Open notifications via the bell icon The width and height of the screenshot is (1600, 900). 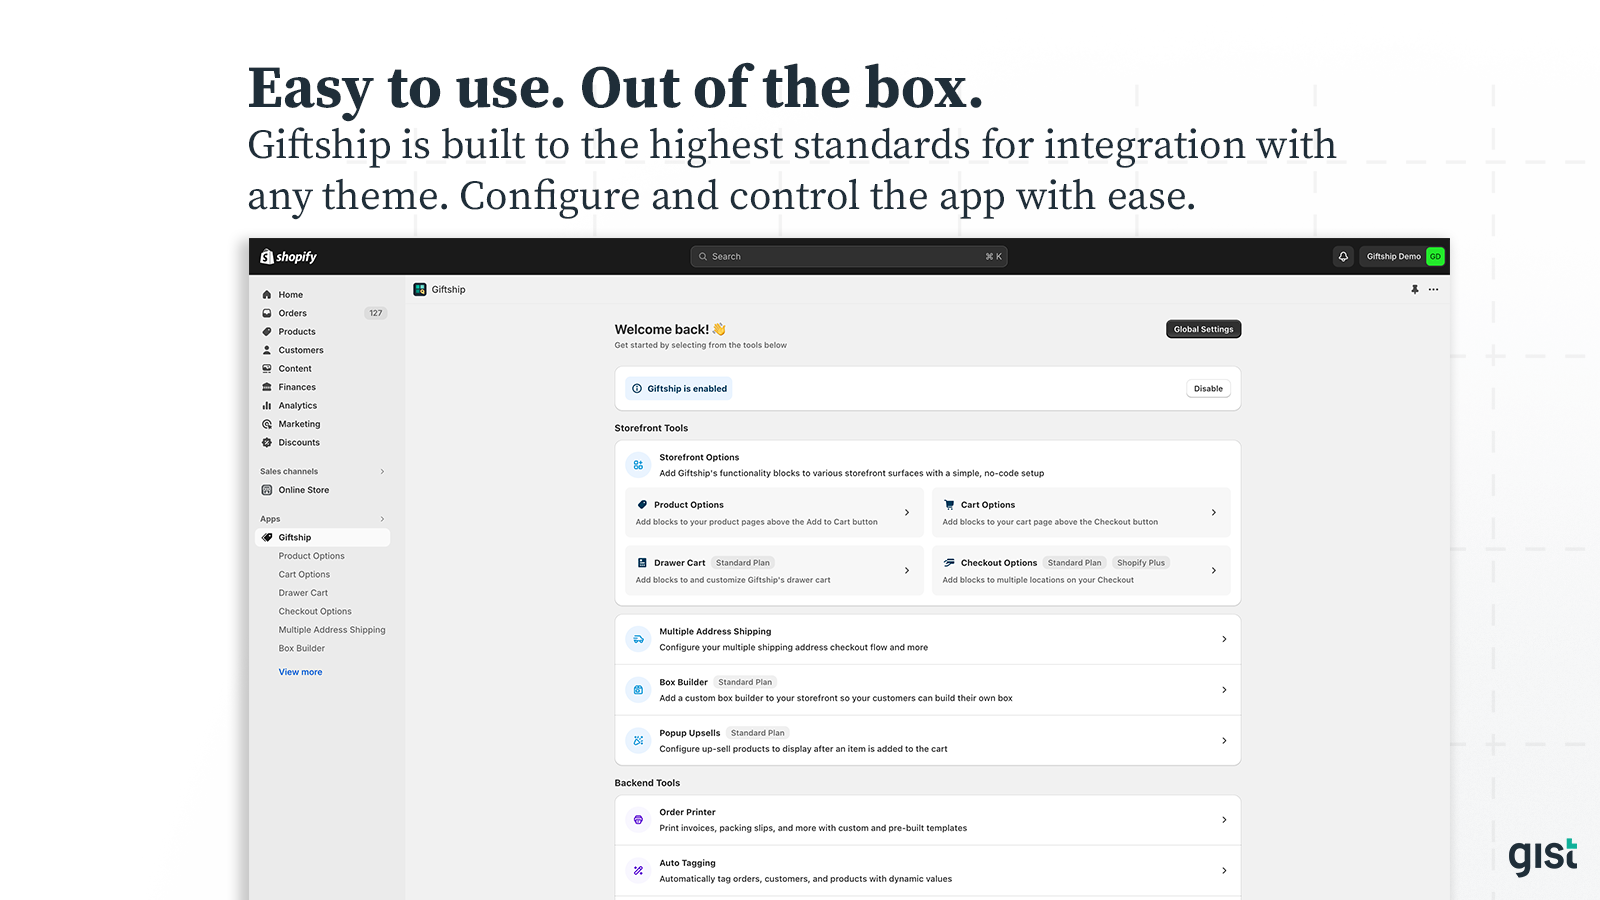coord(1342,256)
